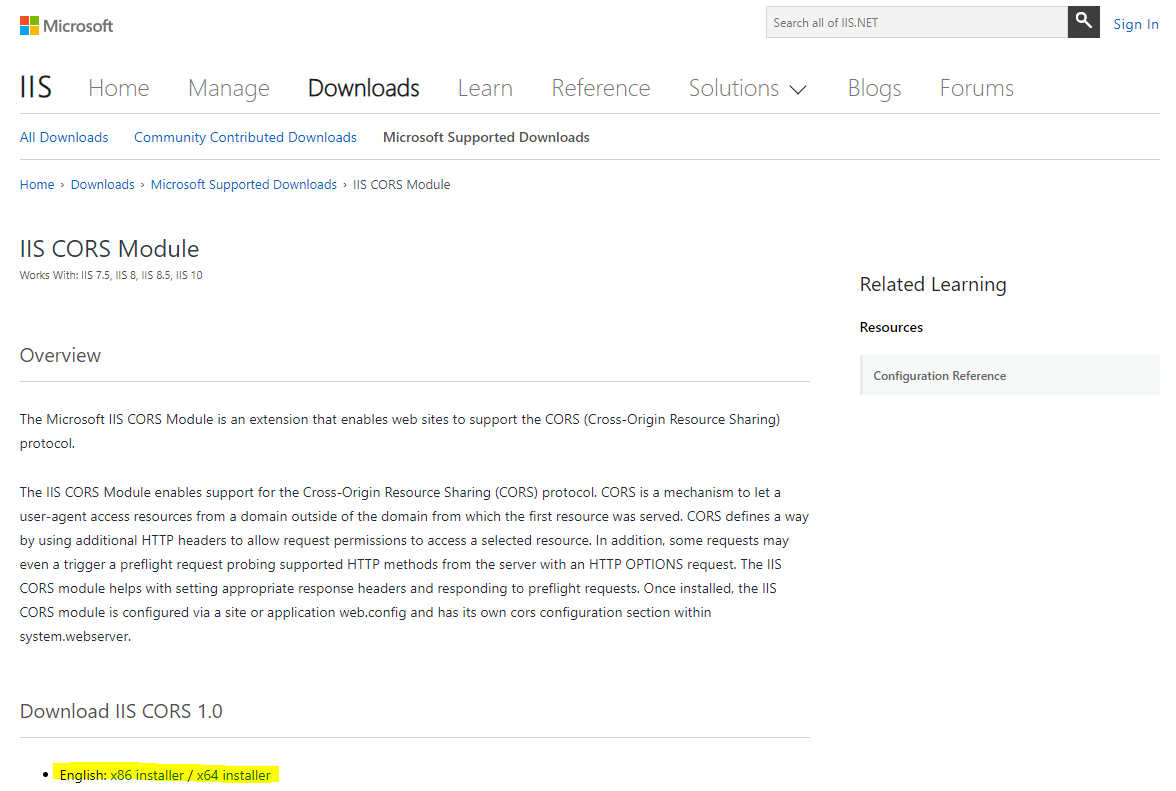Click the Related Learning heading
The image size is (1176, 791).
pyautogui.click(x=933, y=285)
